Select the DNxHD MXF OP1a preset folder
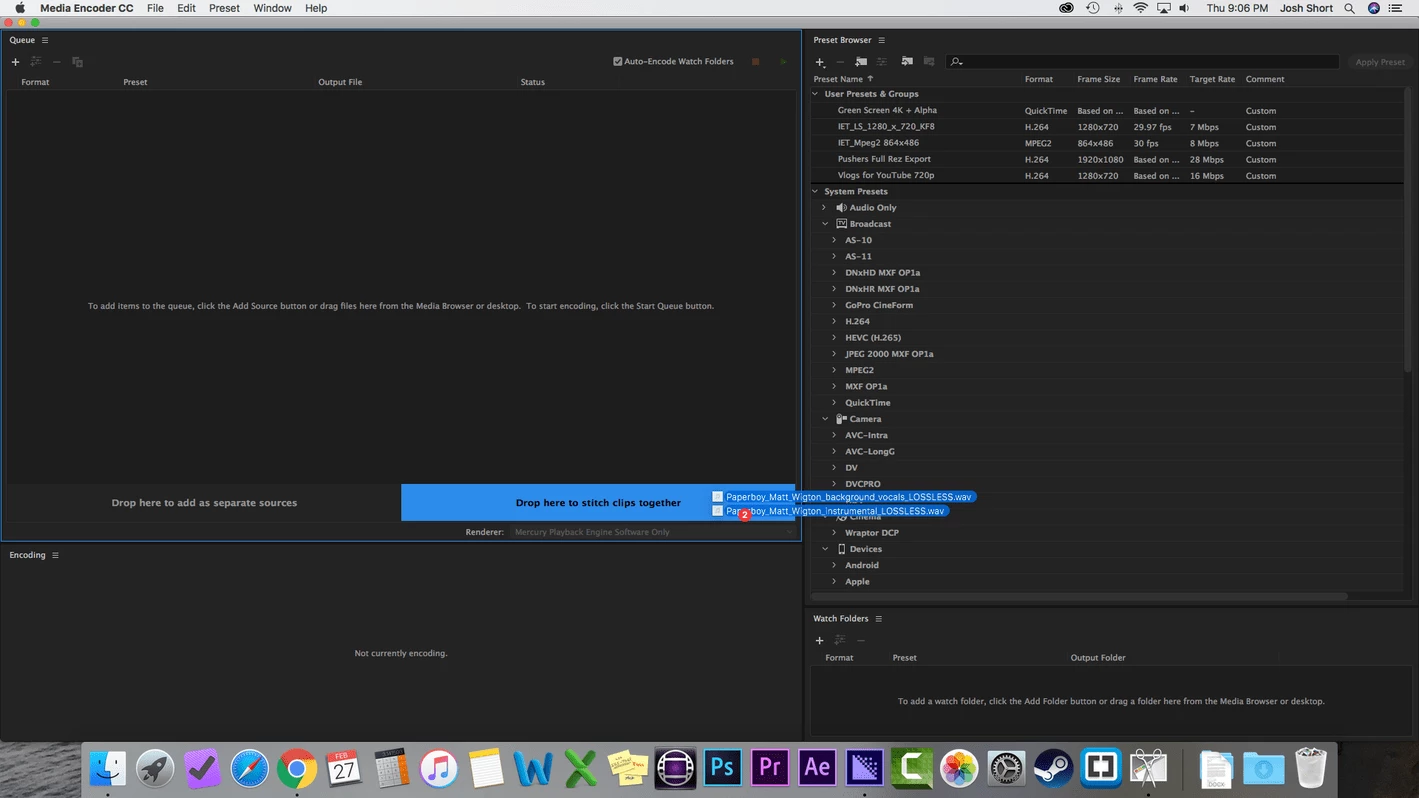This screenshot has width=1419, height=798. point(882,273)
